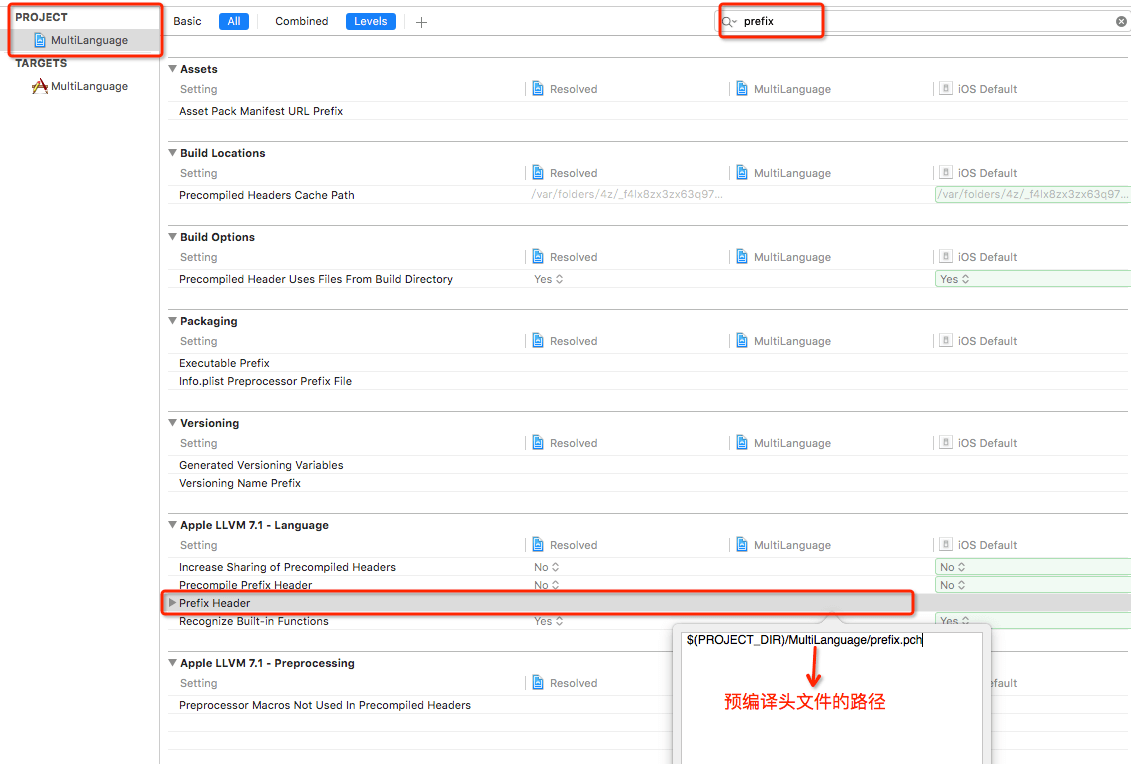Clear the prefix search with the X icon
Viewport: 1131px width, 764px height.
click(1121, 21)
